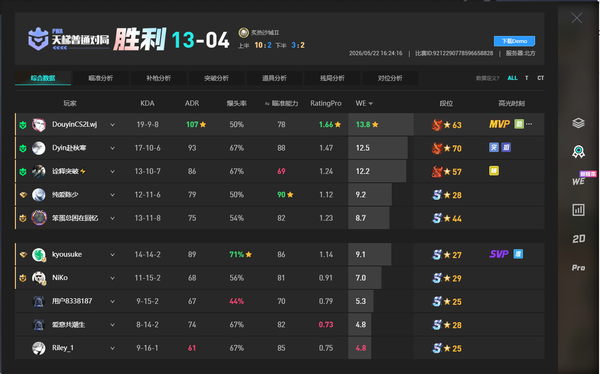Image resolution: width=600 pixels, height=374 pixels.
Task: Open Riley_1's avatar
Action: pos(39,348)
